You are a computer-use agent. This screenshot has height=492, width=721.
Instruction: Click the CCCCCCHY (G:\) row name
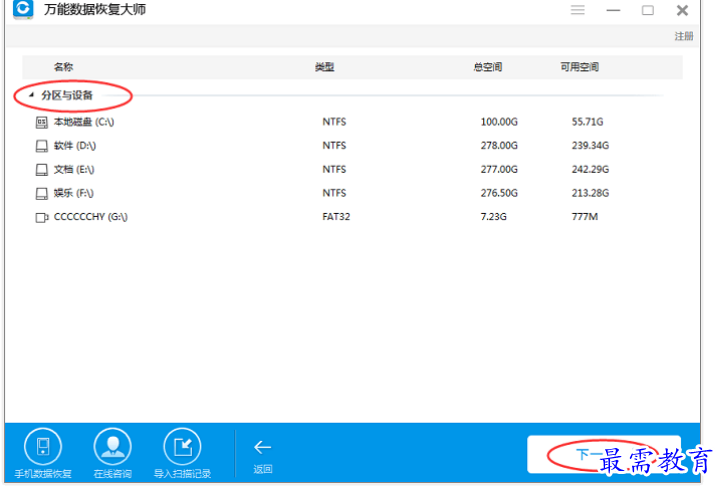tap(91, 217)
